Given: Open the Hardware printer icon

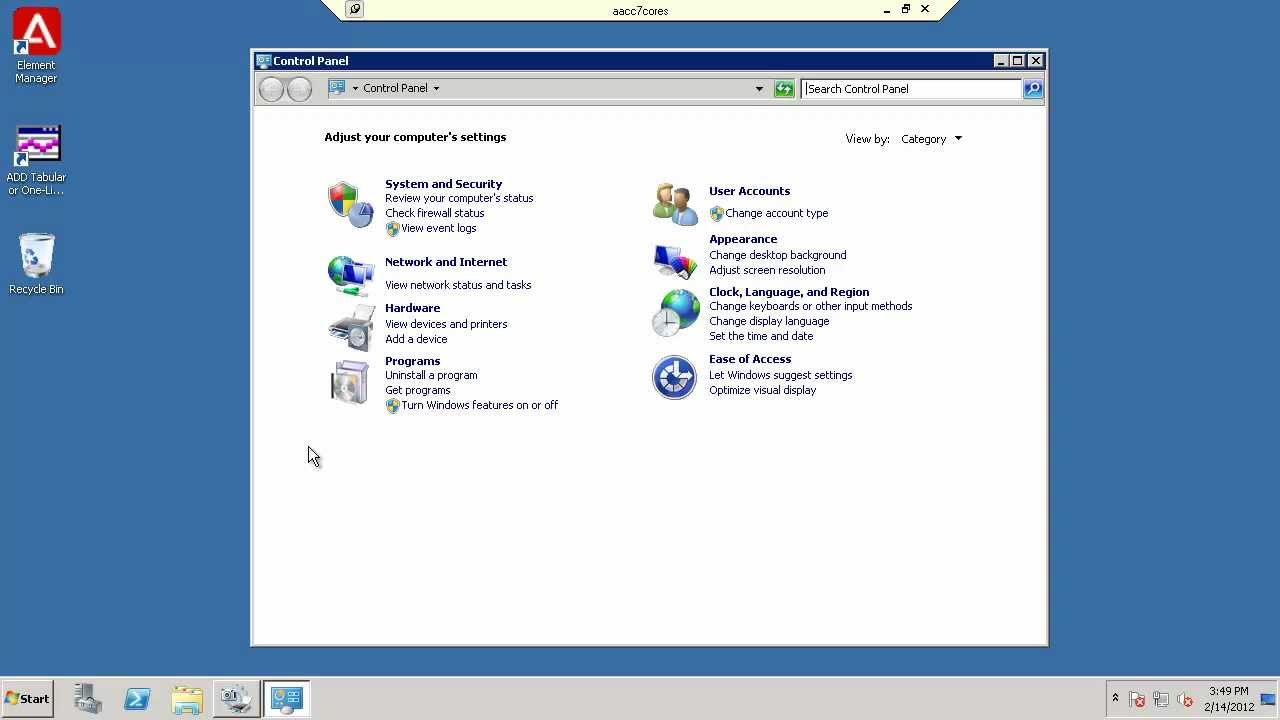Looking at the screenshot, I should point(350,326).
